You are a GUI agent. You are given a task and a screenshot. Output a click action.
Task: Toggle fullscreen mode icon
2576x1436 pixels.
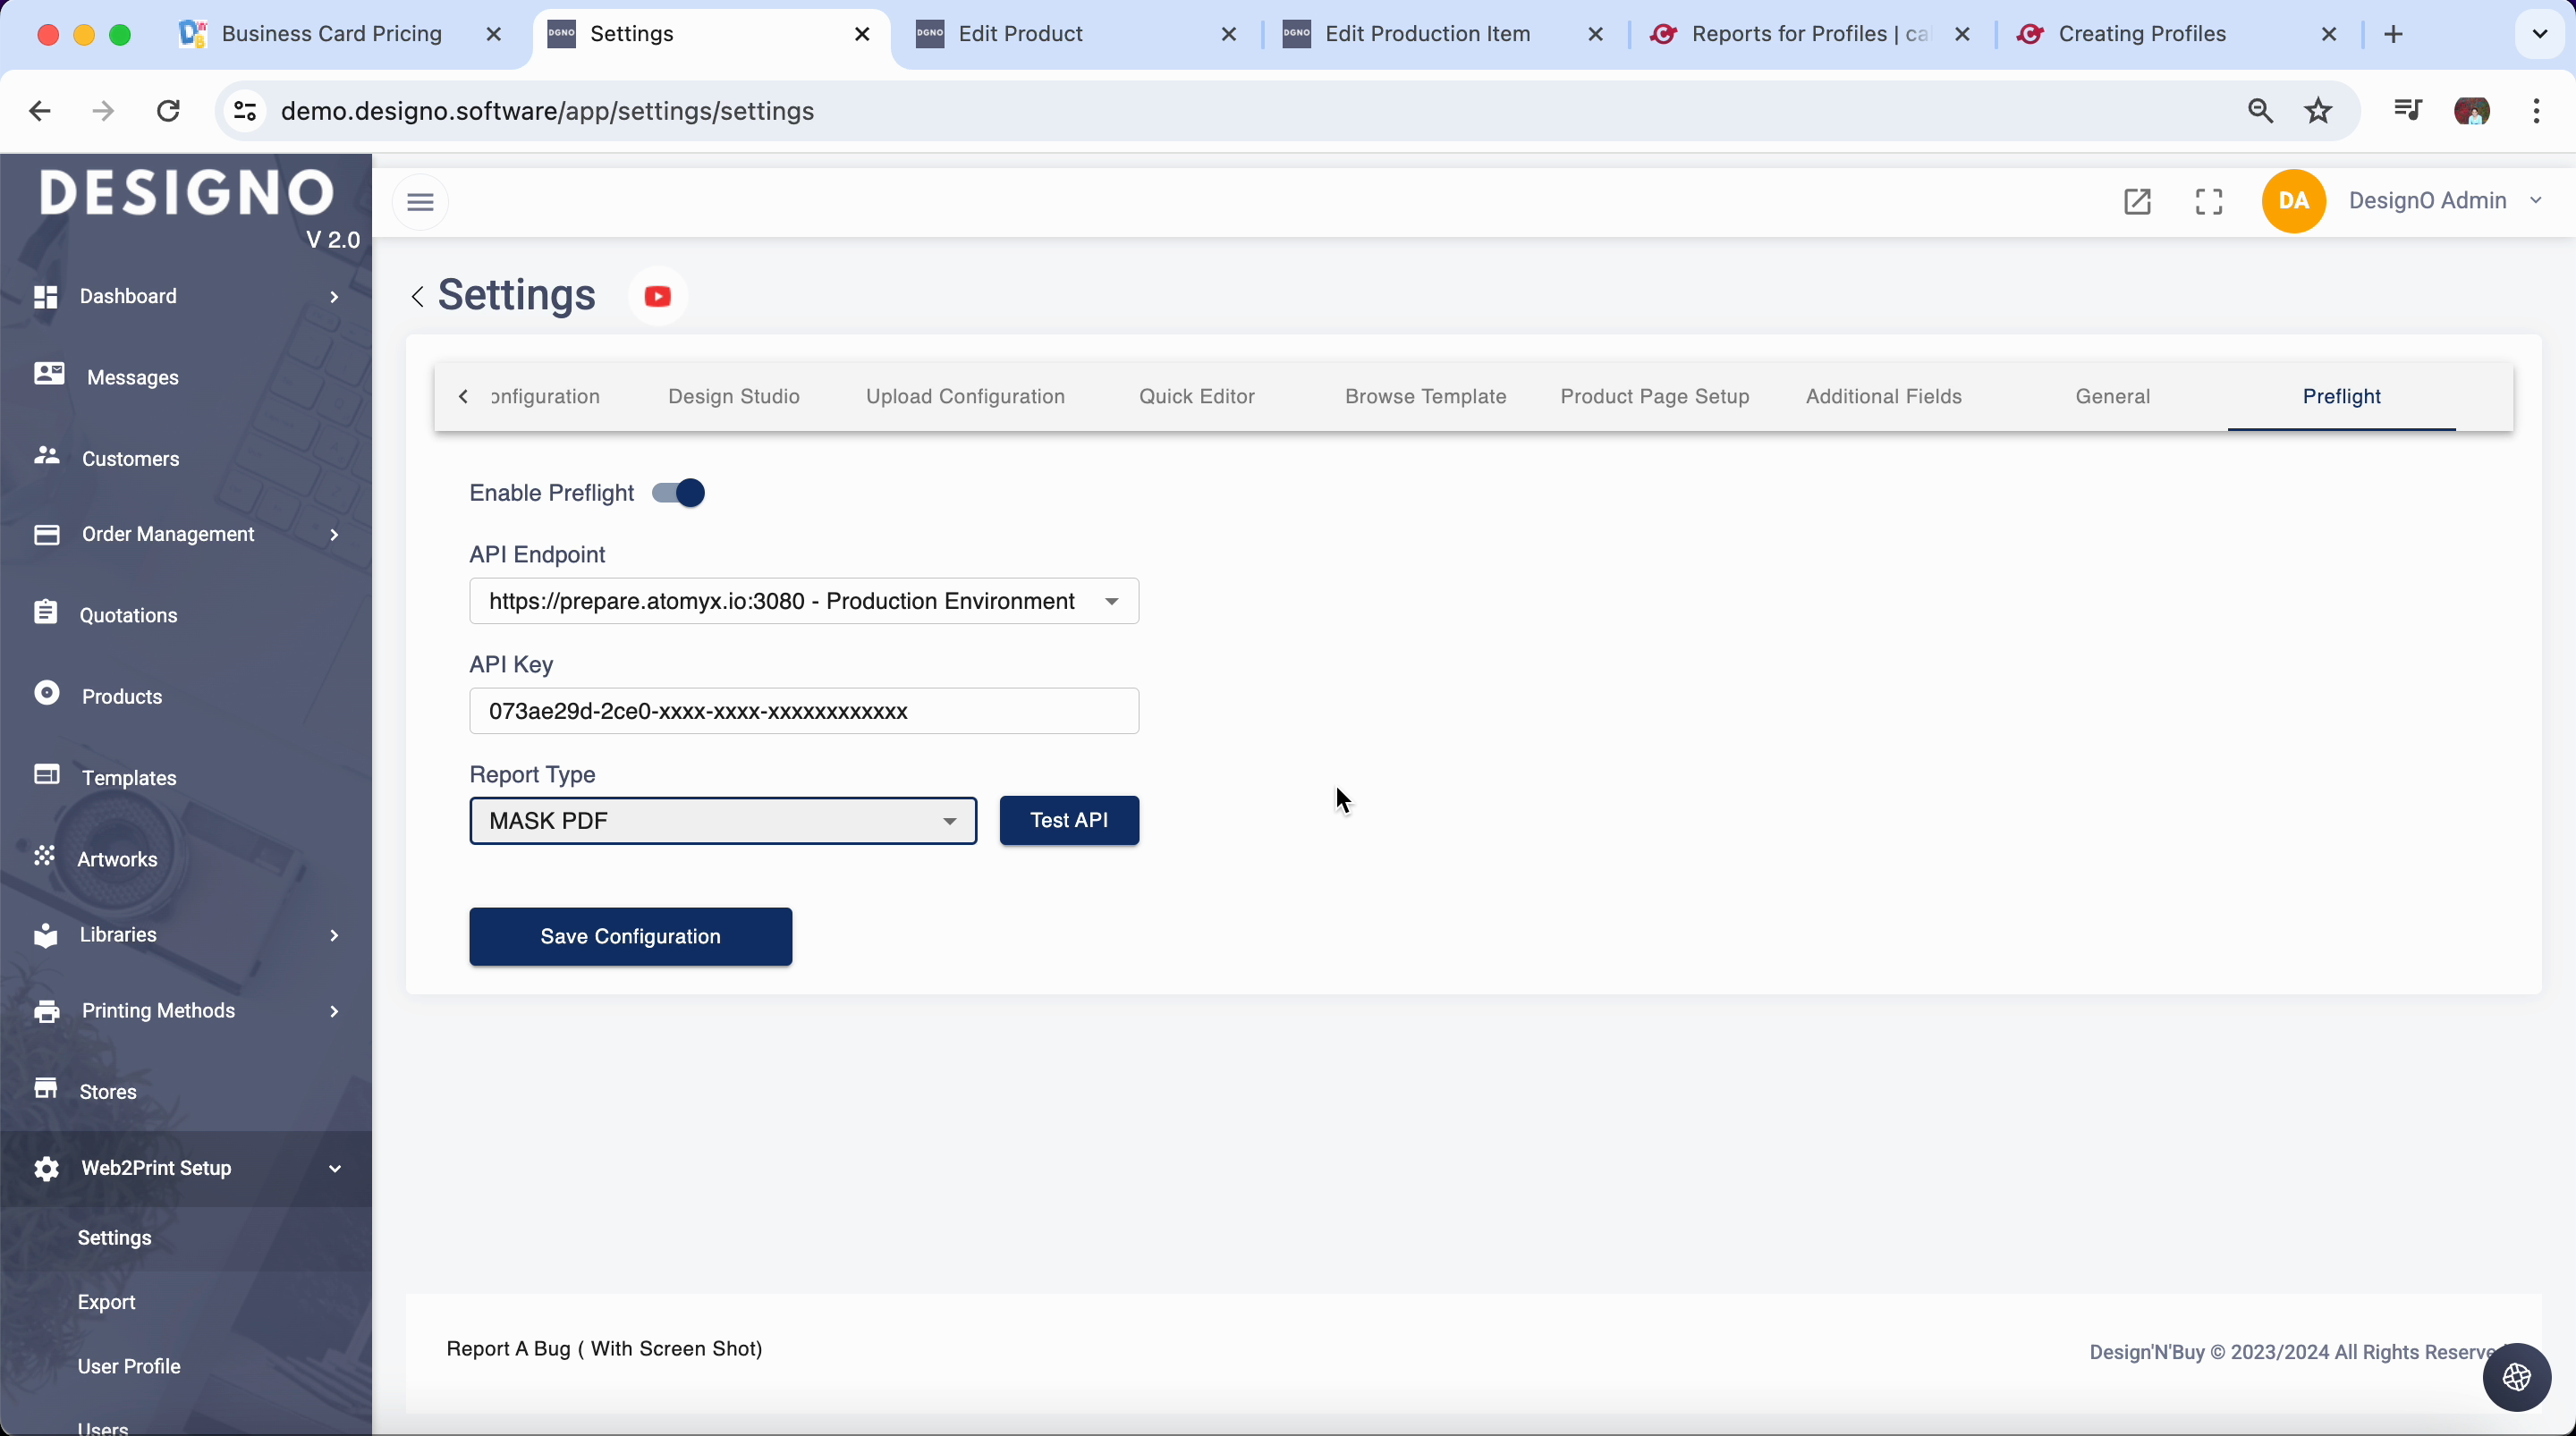[2209, 201]
